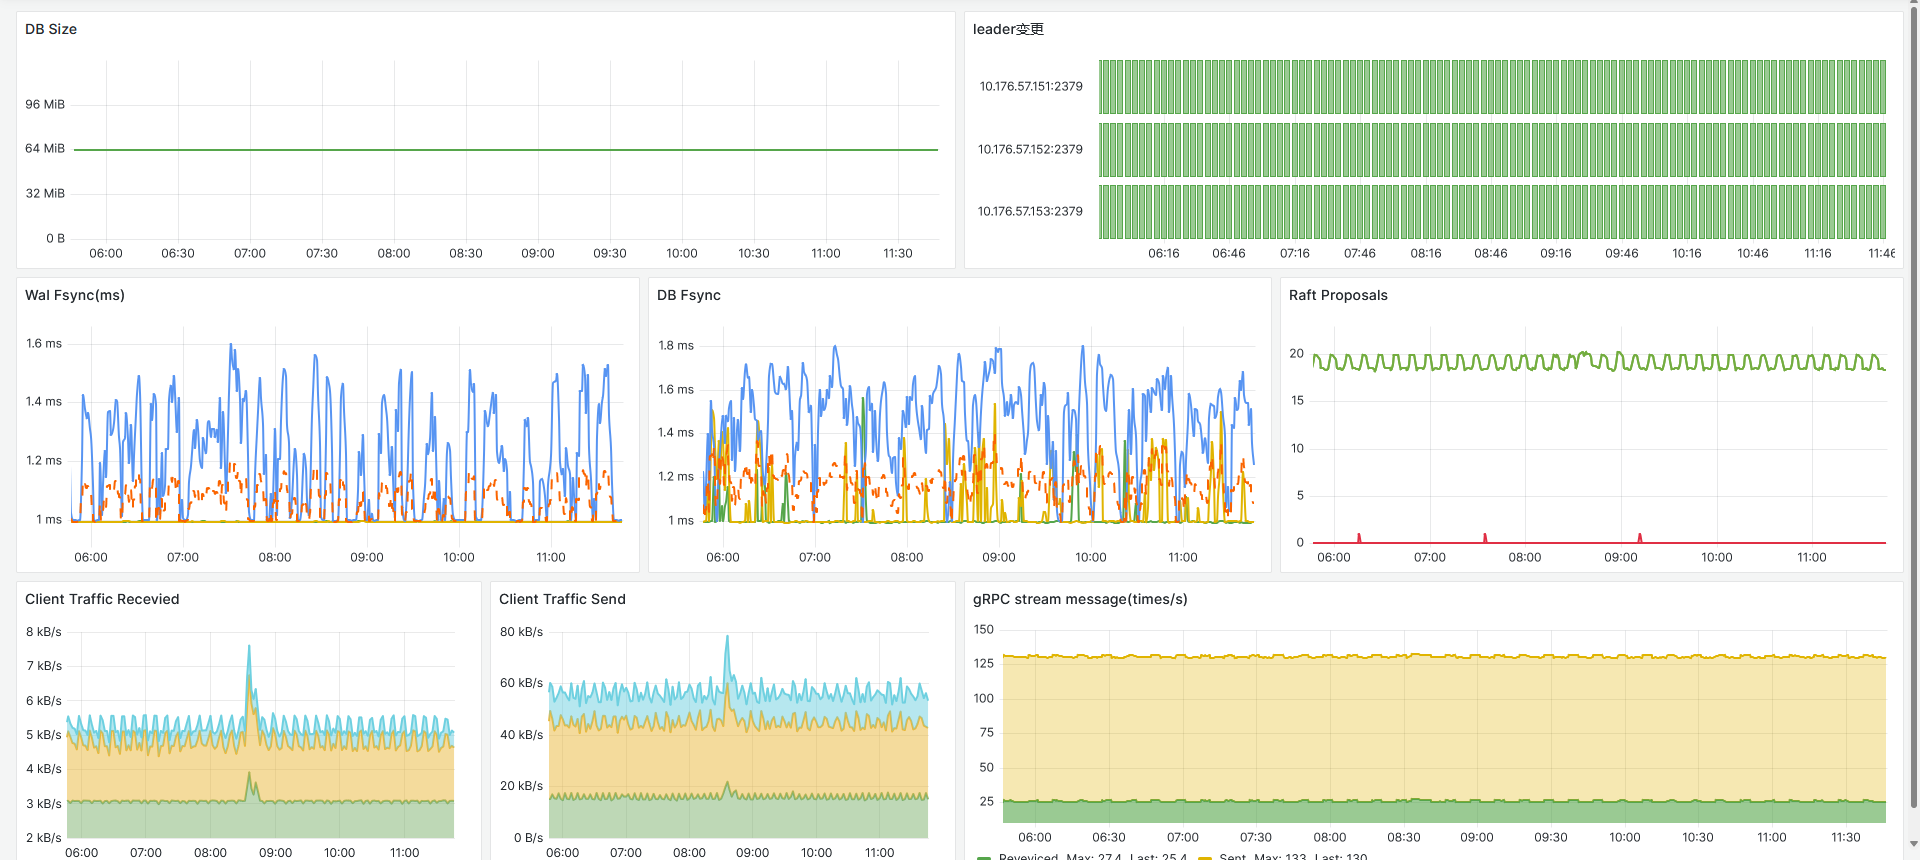
Task: Select the 10.176.57.151:2379 leader row label
Action: point(1031,87)
